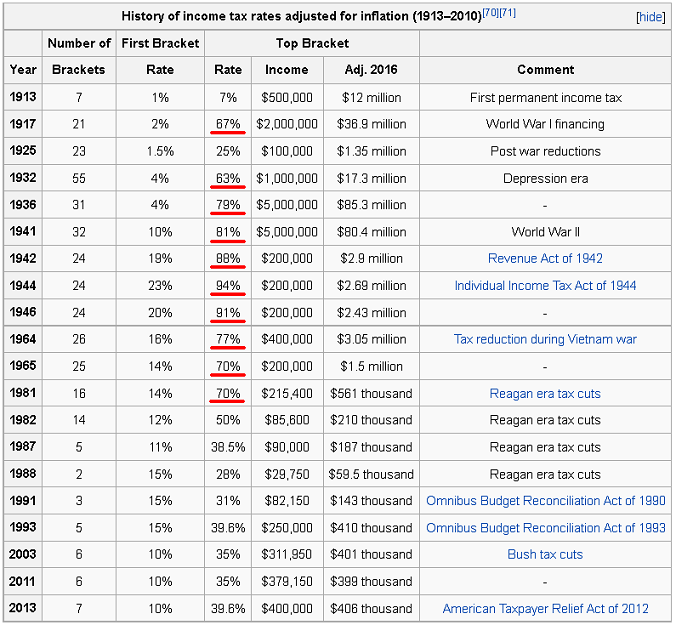Select the Depression era comment

pos(545,178)
